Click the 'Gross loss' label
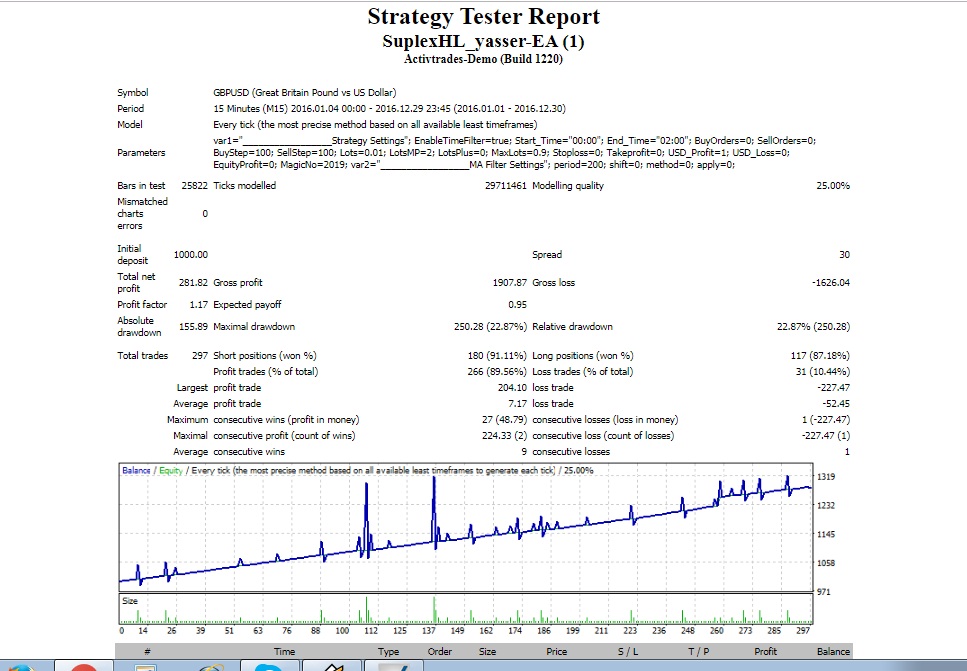Viewport: 967px width, 671px height. [x=553, y=282]
